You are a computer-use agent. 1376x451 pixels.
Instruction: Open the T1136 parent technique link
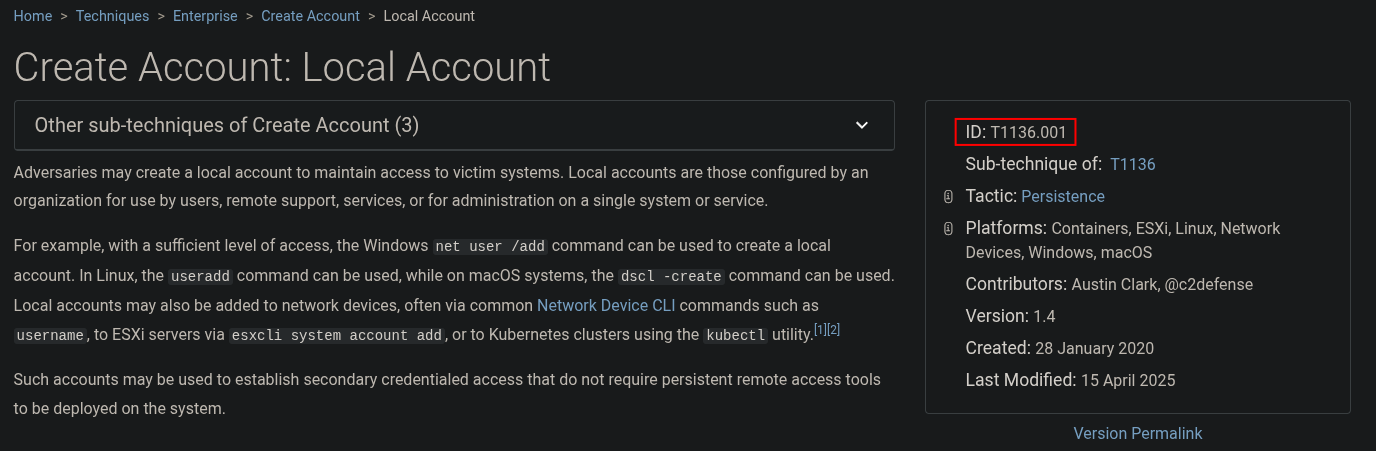[x=1133, y=164]
